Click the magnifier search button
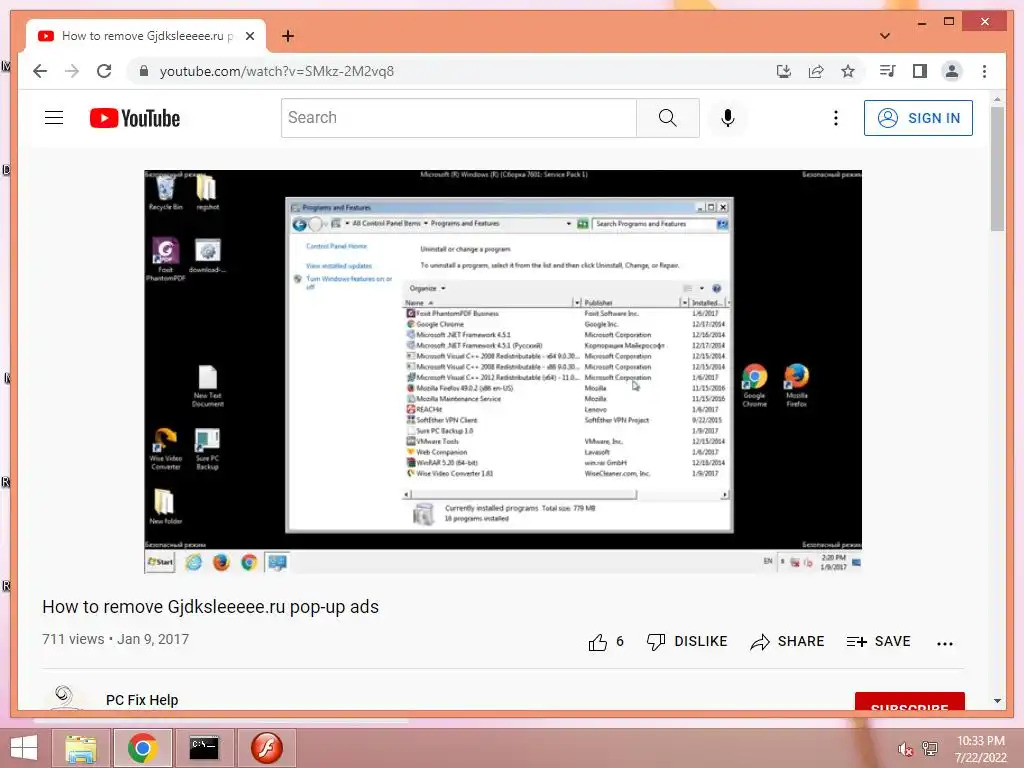This screenshot has width=1024, height=768. [667, 118]
